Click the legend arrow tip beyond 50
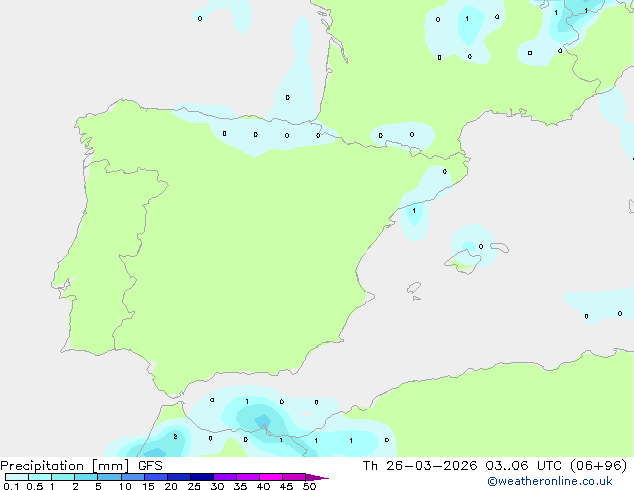 tap(317, 477)
